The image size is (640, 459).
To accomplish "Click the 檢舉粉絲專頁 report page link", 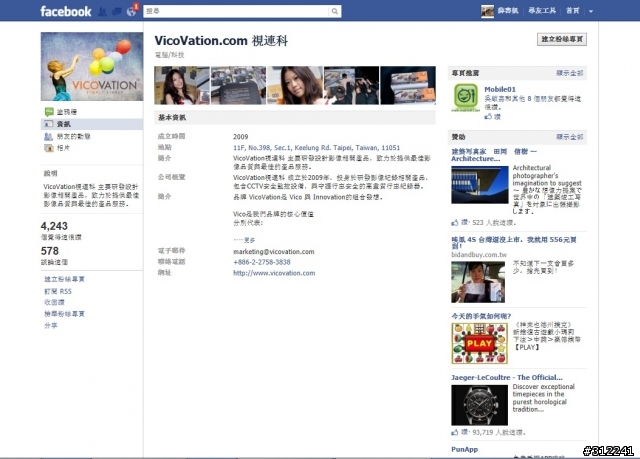I will point(64,314).
